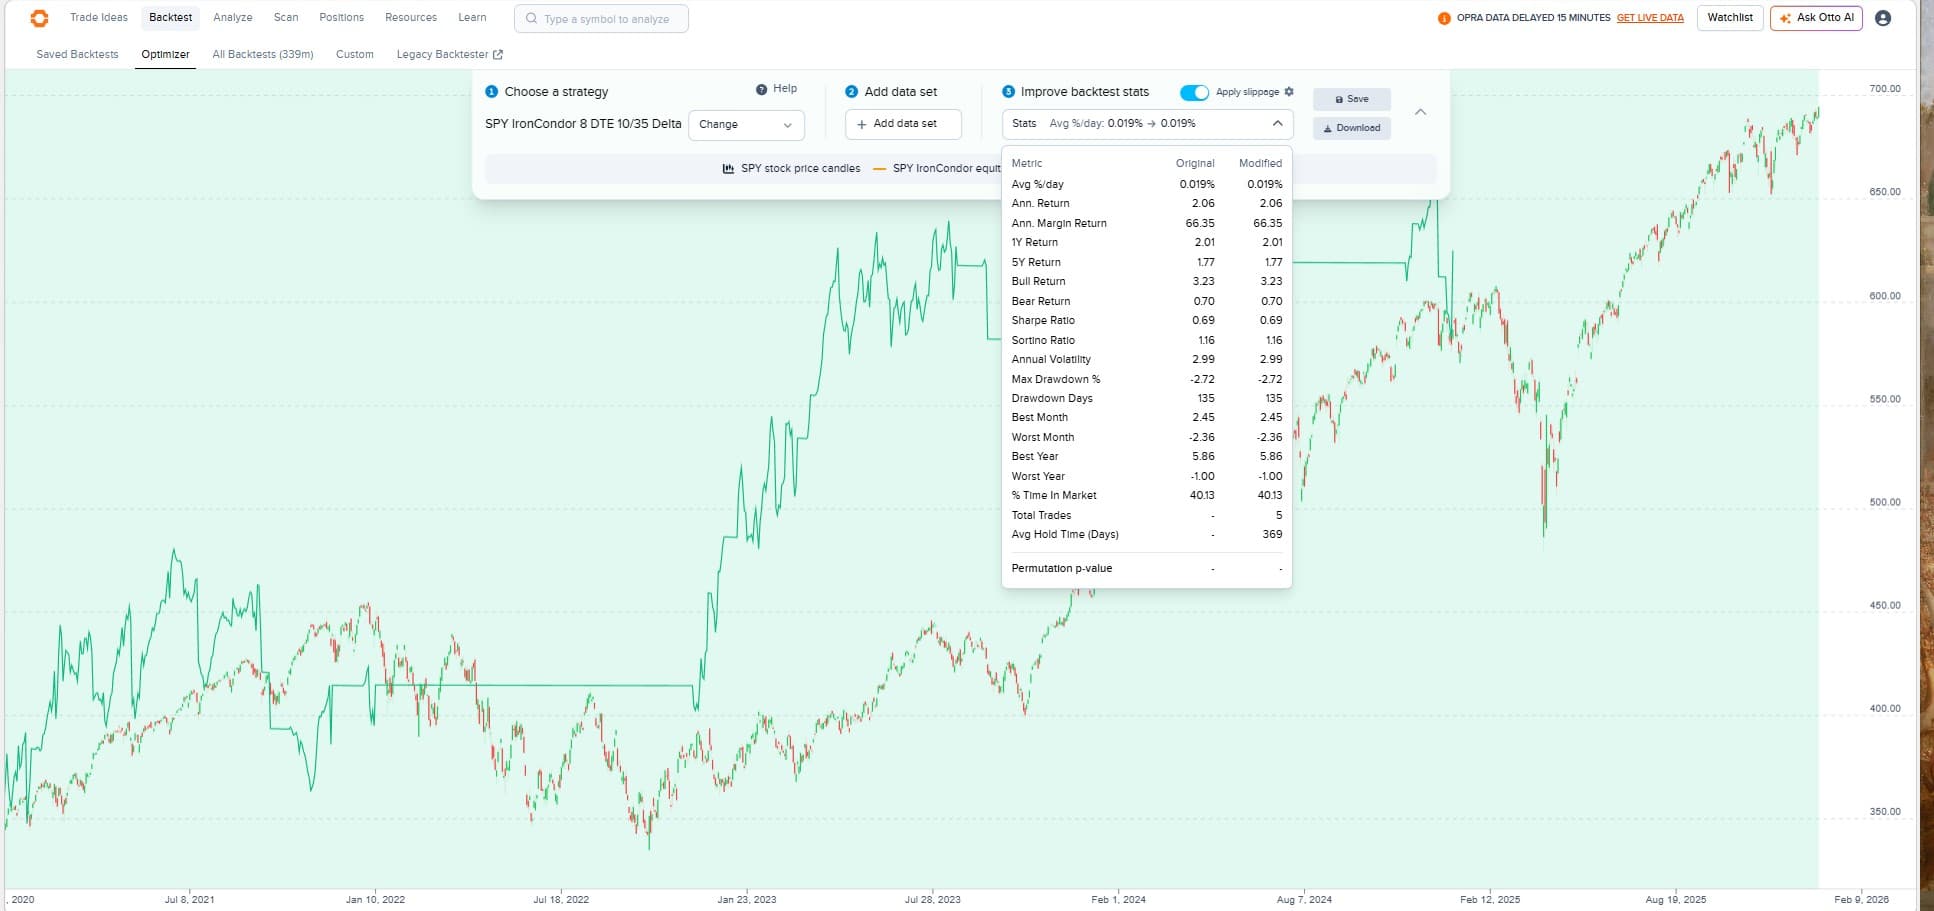
Task: Click the GET LIVE DATA link
Action: (1650, 18)
